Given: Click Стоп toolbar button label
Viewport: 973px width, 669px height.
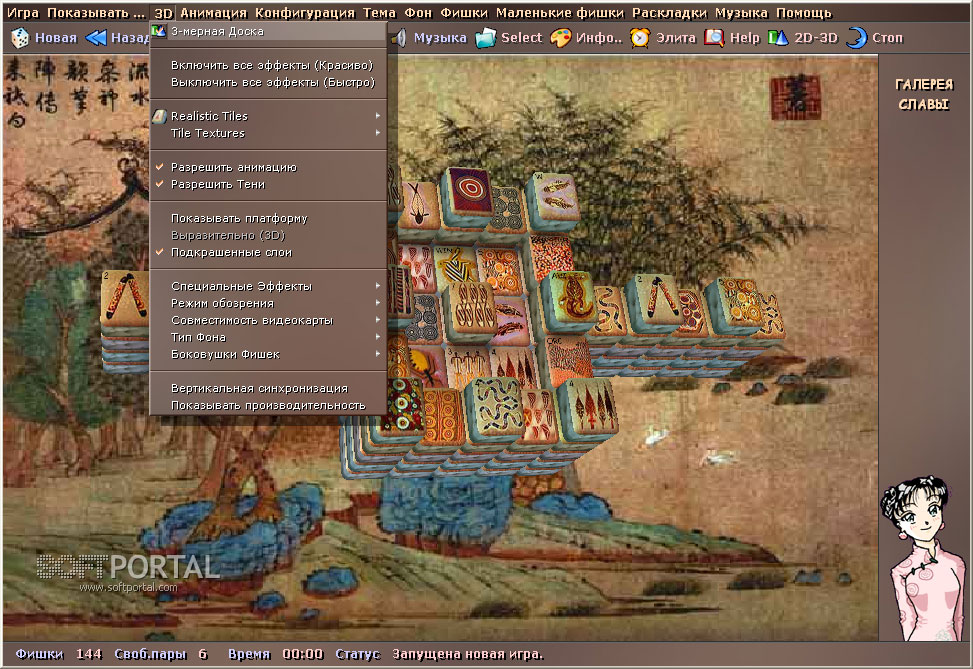Looking at the screenshot, I should (887, 38).
